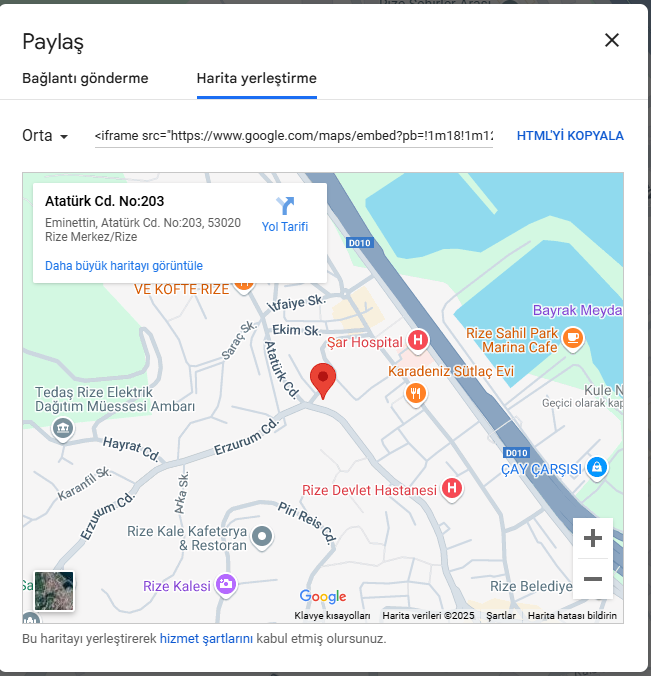
Task: Click Rize Kale Kafeterya marker icon
Action: point(262,537)
